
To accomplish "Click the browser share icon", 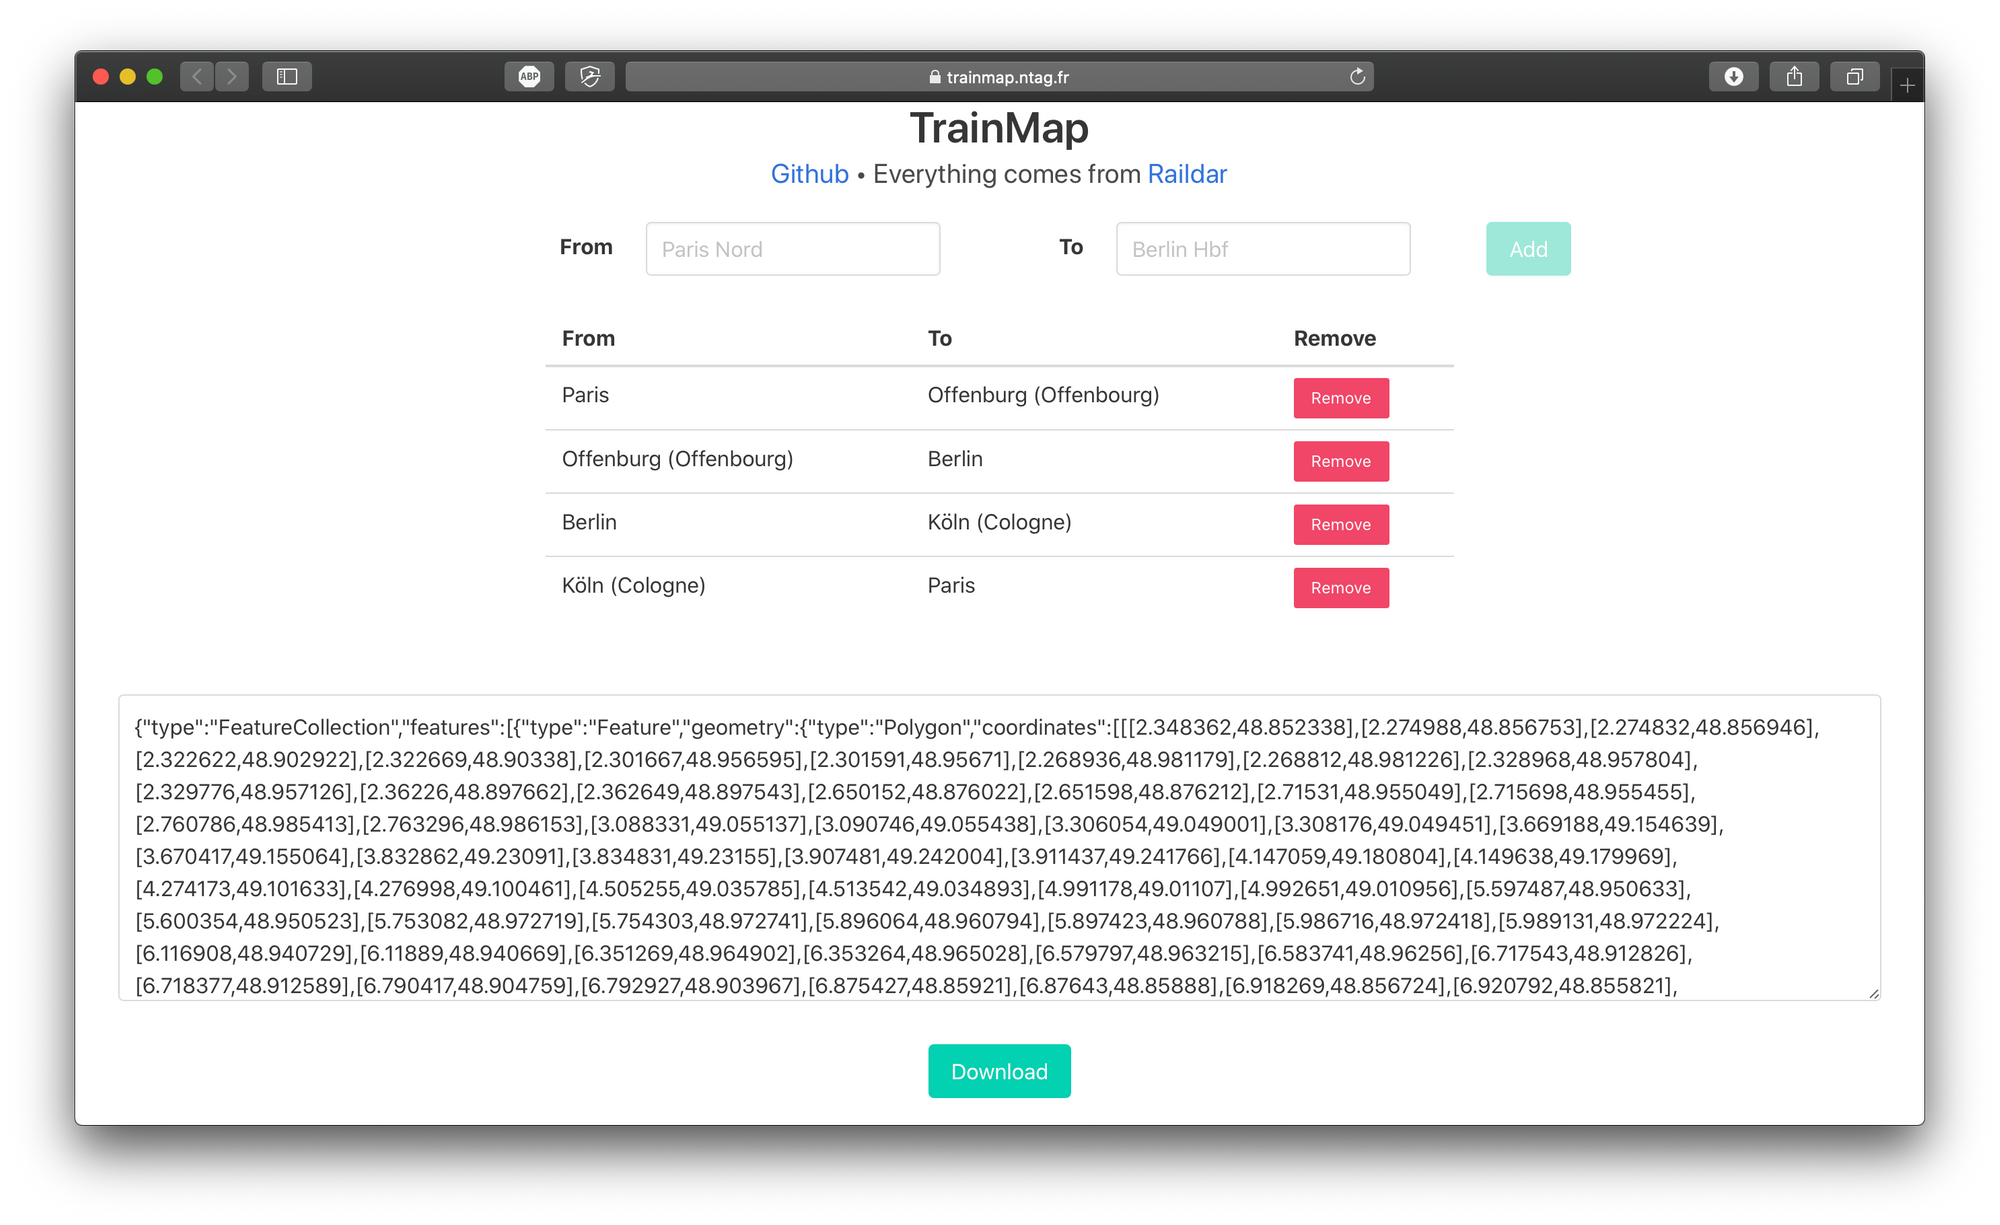I will coord(1791,77).
